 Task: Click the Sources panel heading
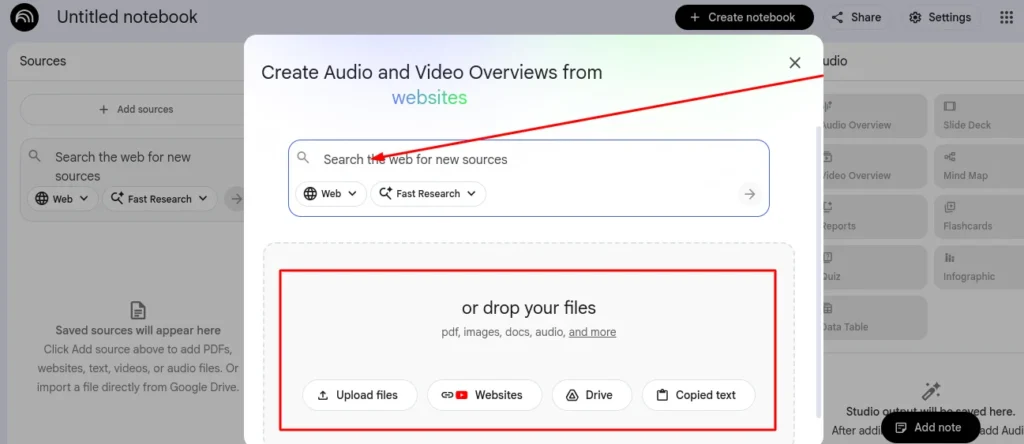tap(42, 61)
